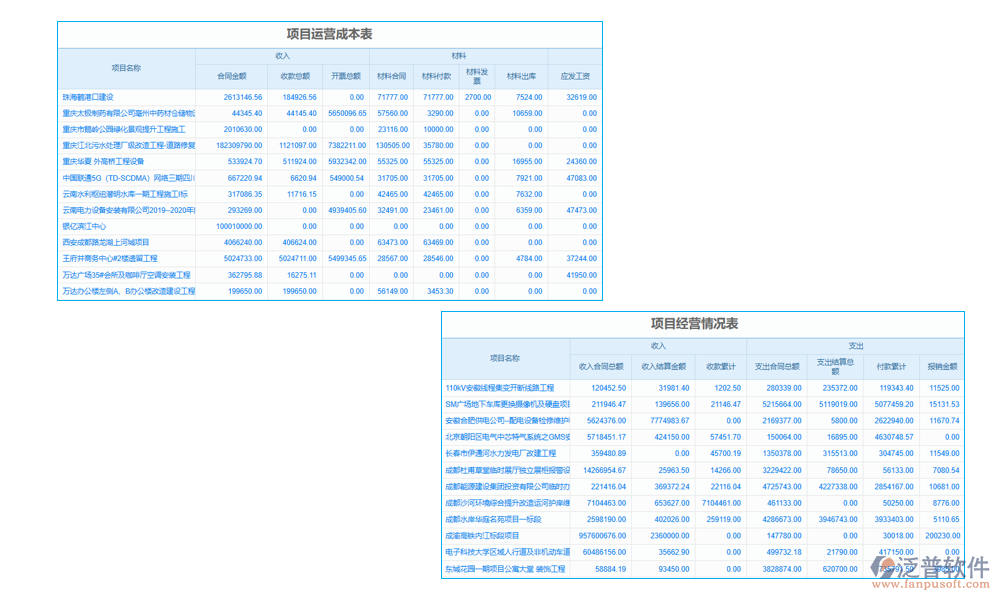Open the 王府井商务中心#2楼 project link
This screenshot has width=1000, height=600.
coord(110,259)
